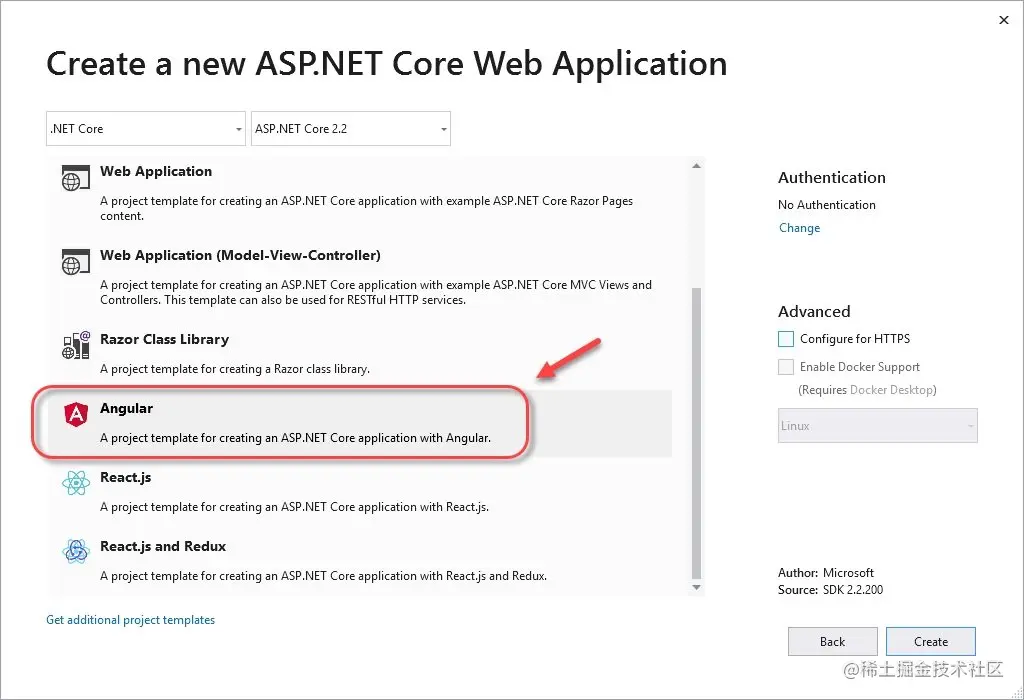Image resolution: width=1024 pixels, height=700 pixels.
Task: Click the Author: Microsoft text
Action: coord(825,573)
